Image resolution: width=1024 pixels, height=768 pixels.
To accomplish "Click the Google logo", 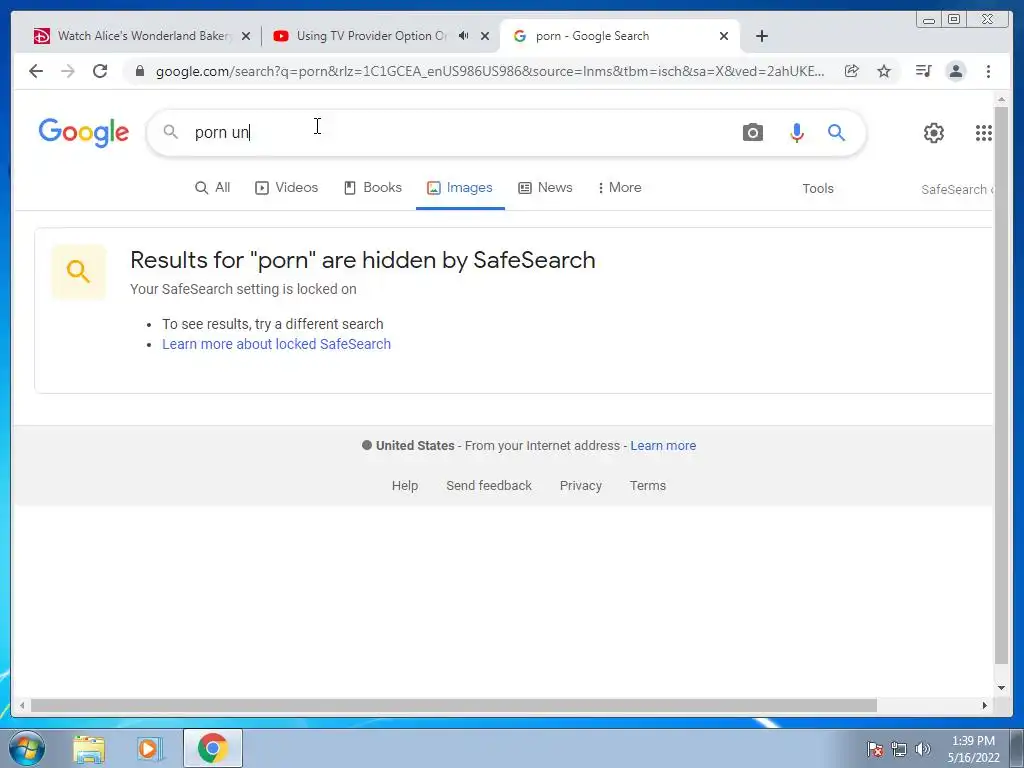I will [84, 133].
